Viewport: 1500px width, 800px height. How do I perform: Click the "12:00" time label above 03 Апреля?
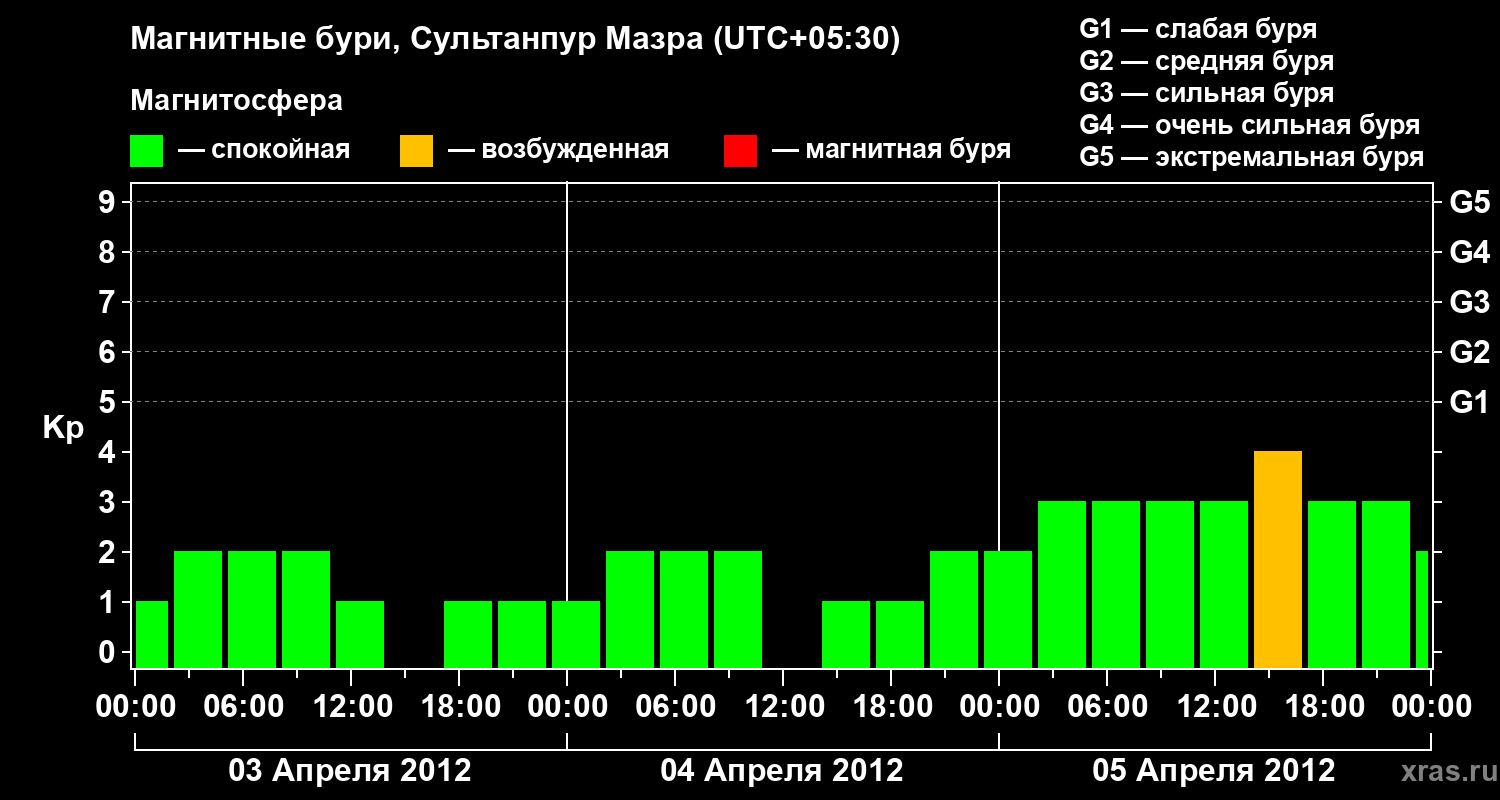tap(351, 707)
